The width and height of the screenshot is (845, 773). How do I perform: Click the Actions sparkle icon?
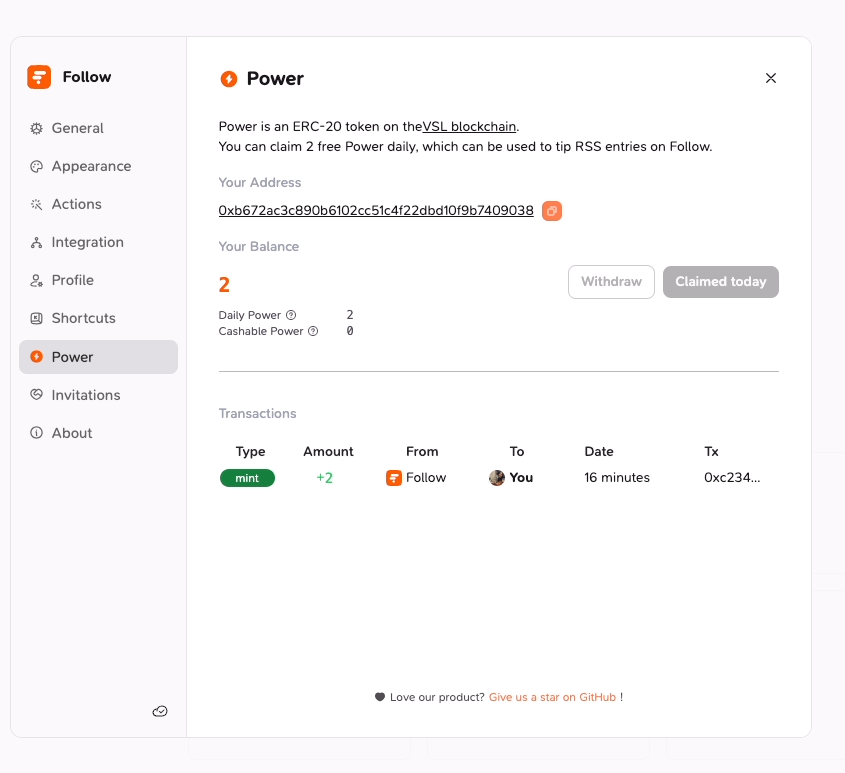[36, 204]
